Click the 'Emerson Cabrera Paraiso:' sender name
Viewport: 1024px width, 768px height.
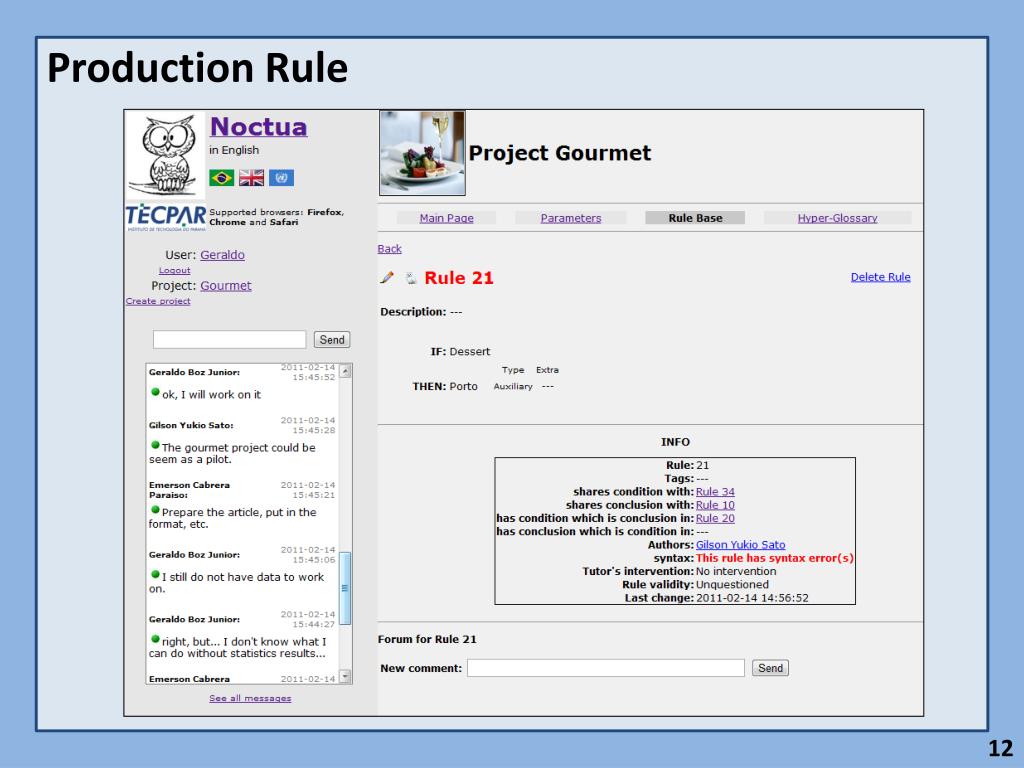click(x=189, y=490)
